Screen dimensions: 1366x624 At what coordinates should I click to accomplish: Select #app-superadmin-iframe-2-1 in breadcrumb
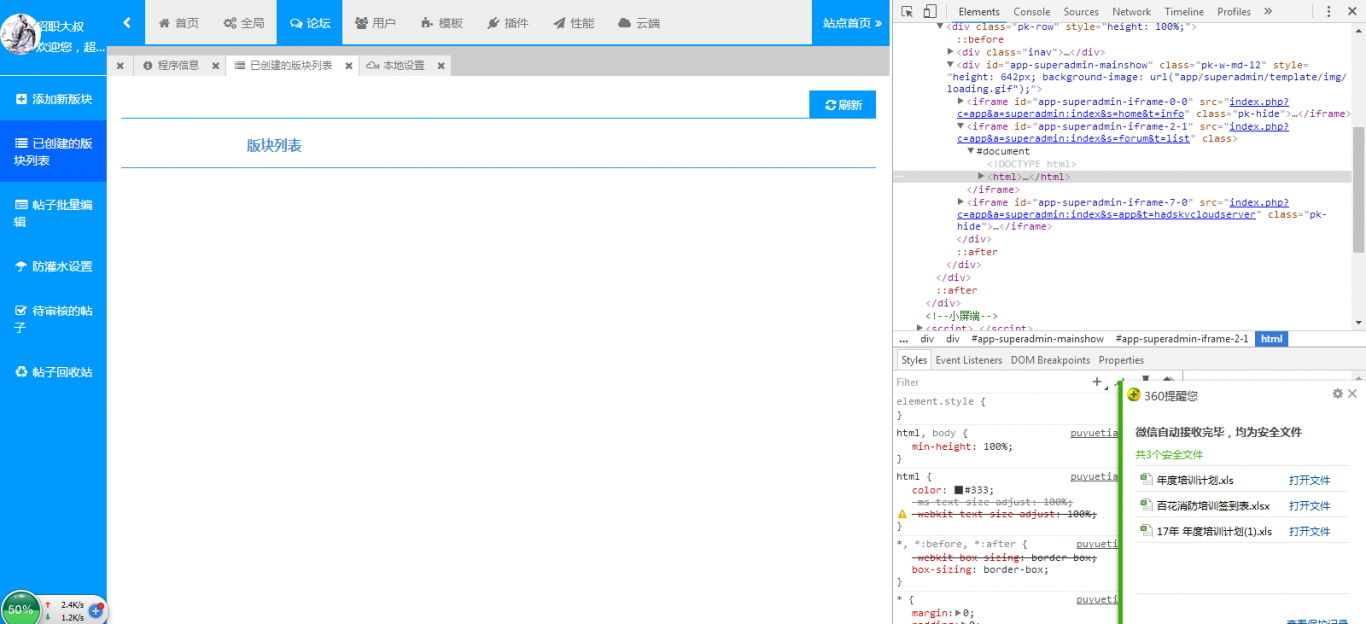tap(1181, 339)
